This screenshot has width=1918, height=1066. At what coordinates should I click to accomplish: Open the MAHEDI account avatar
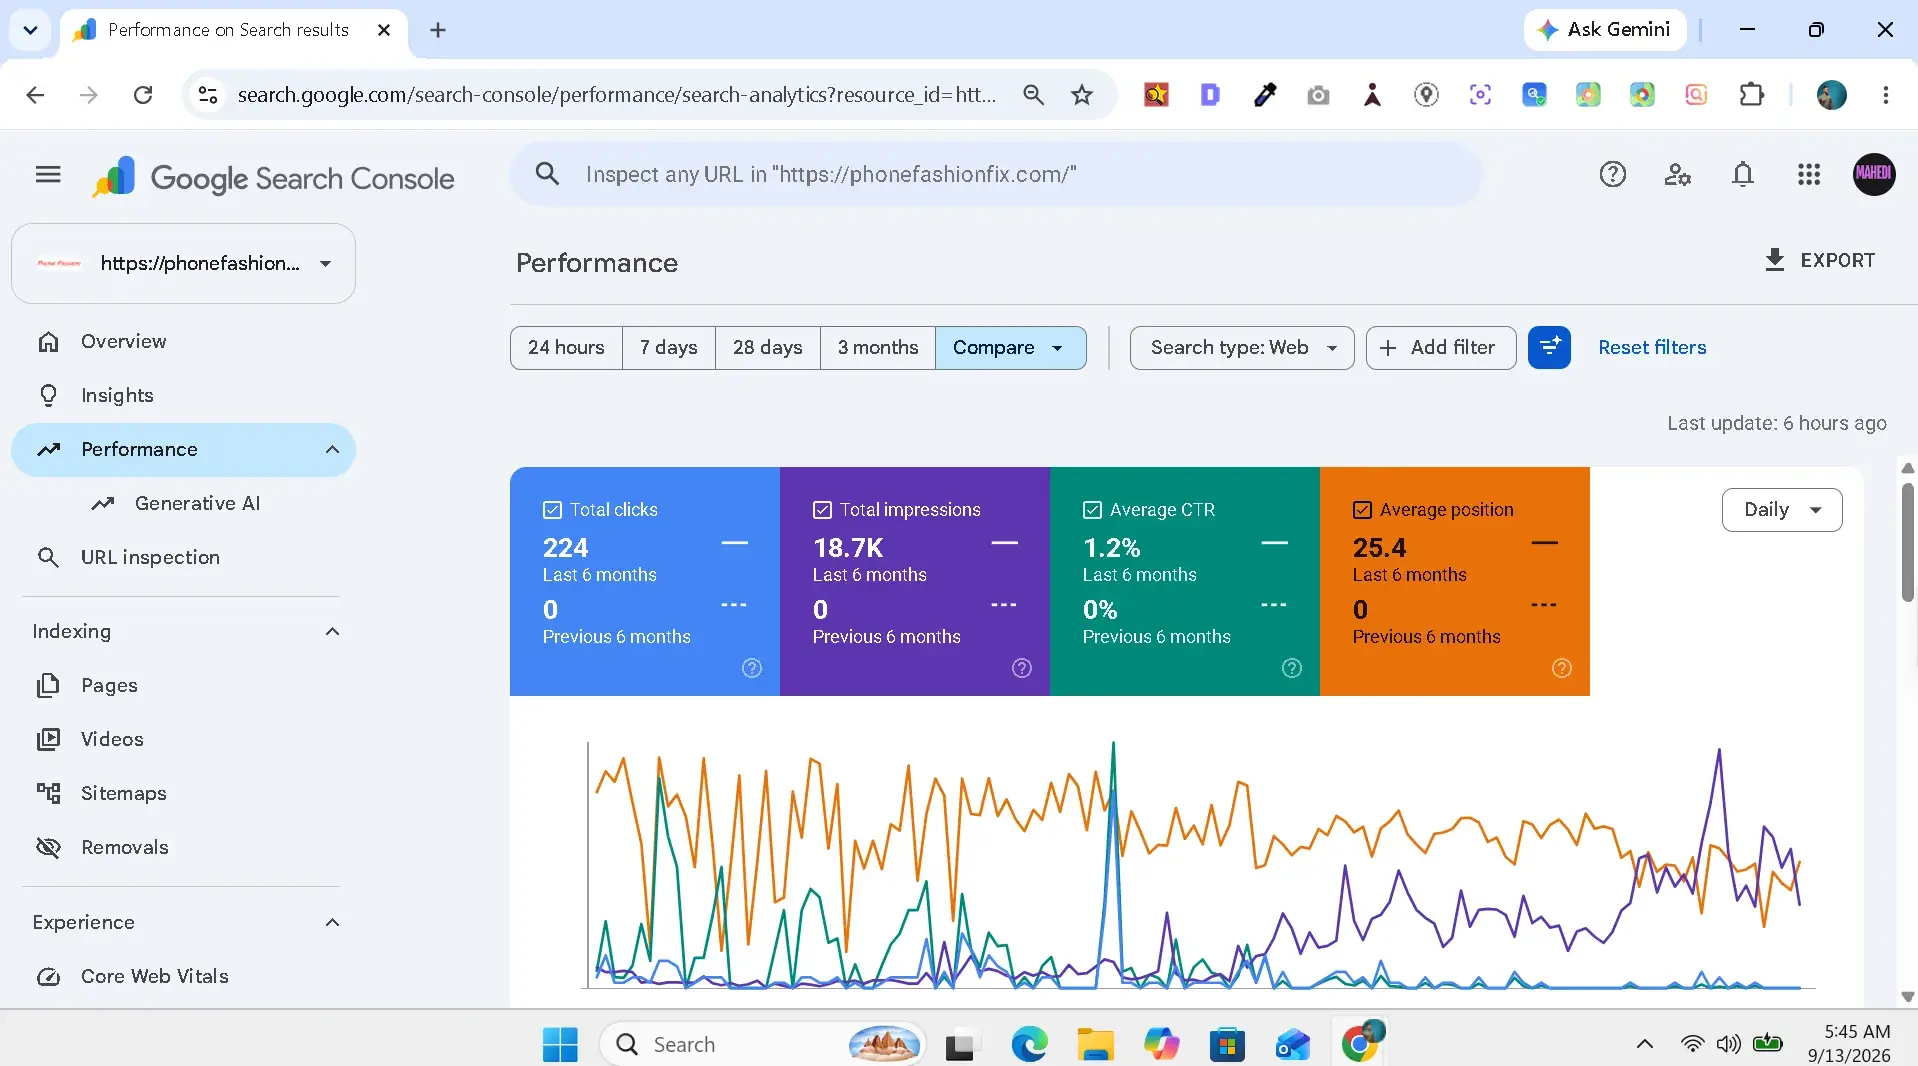[x=1873, y=174]
